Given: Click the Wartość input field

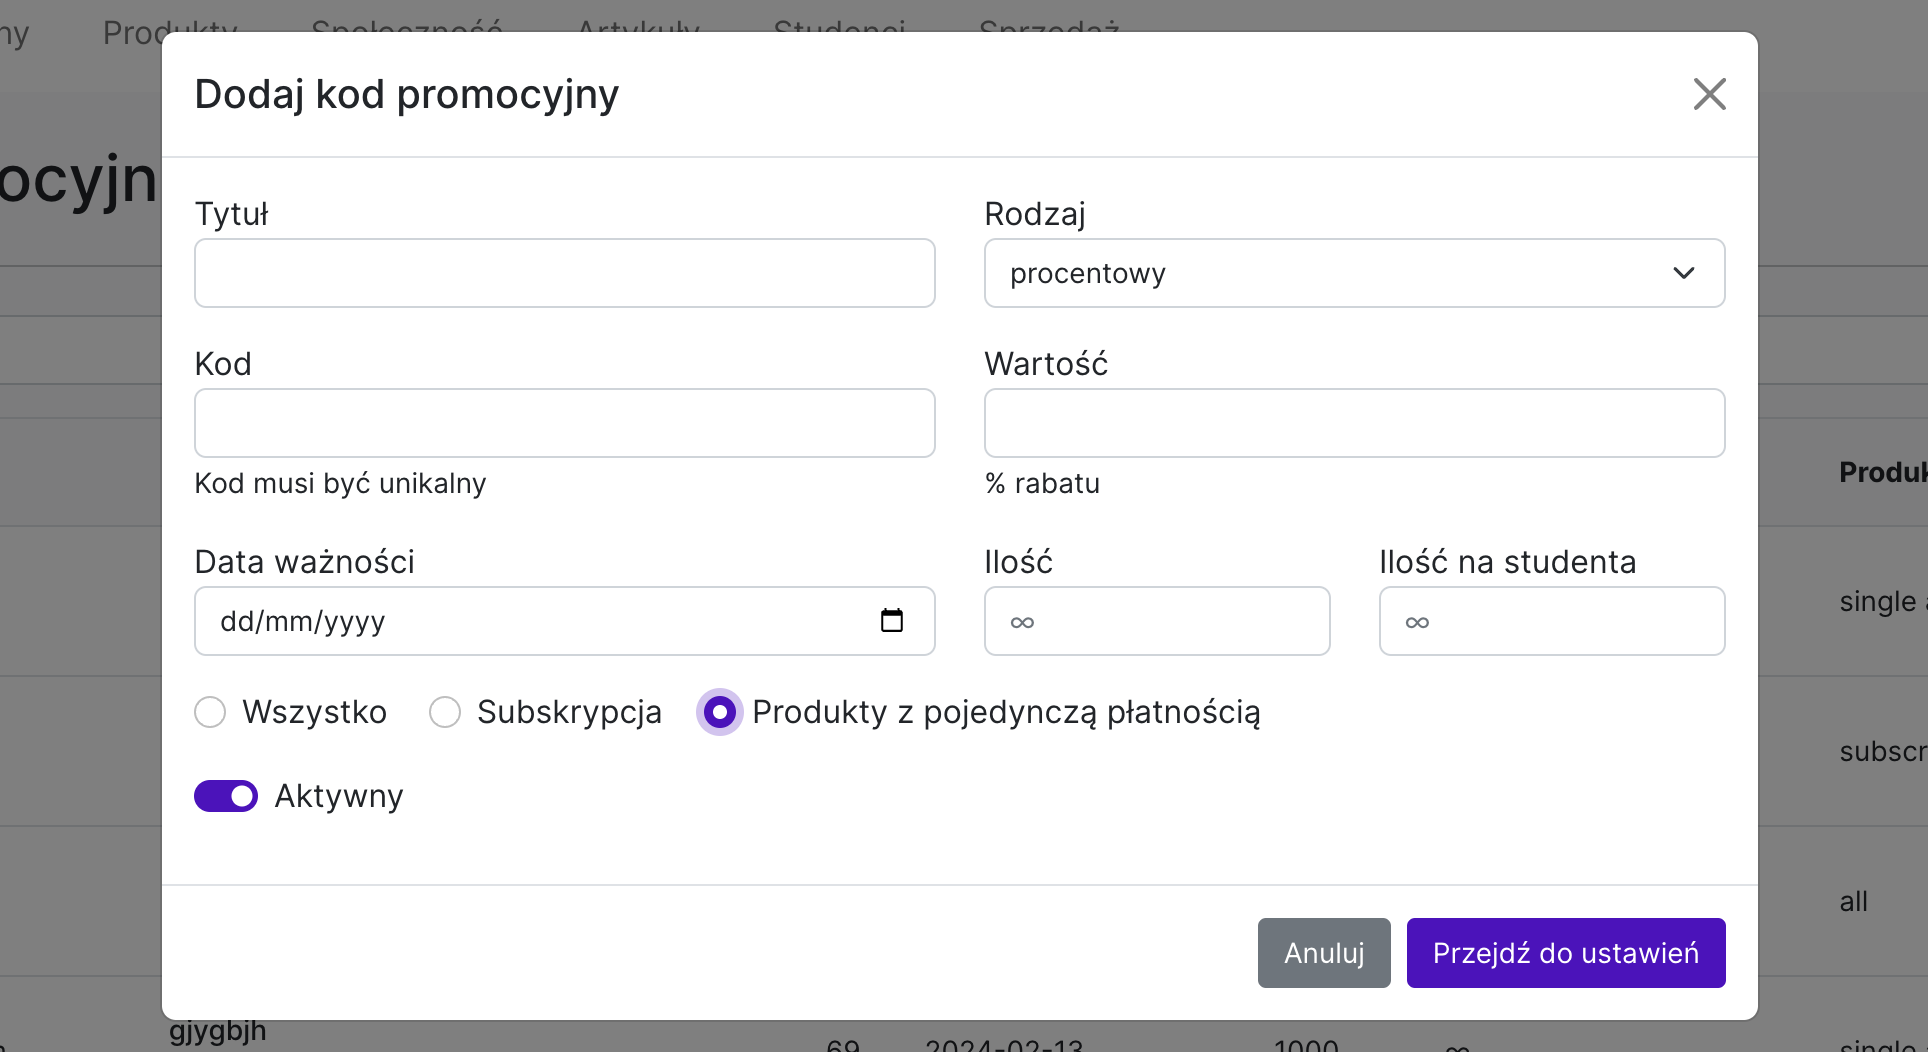Looking at the screenshot, I should point(1354,423).
